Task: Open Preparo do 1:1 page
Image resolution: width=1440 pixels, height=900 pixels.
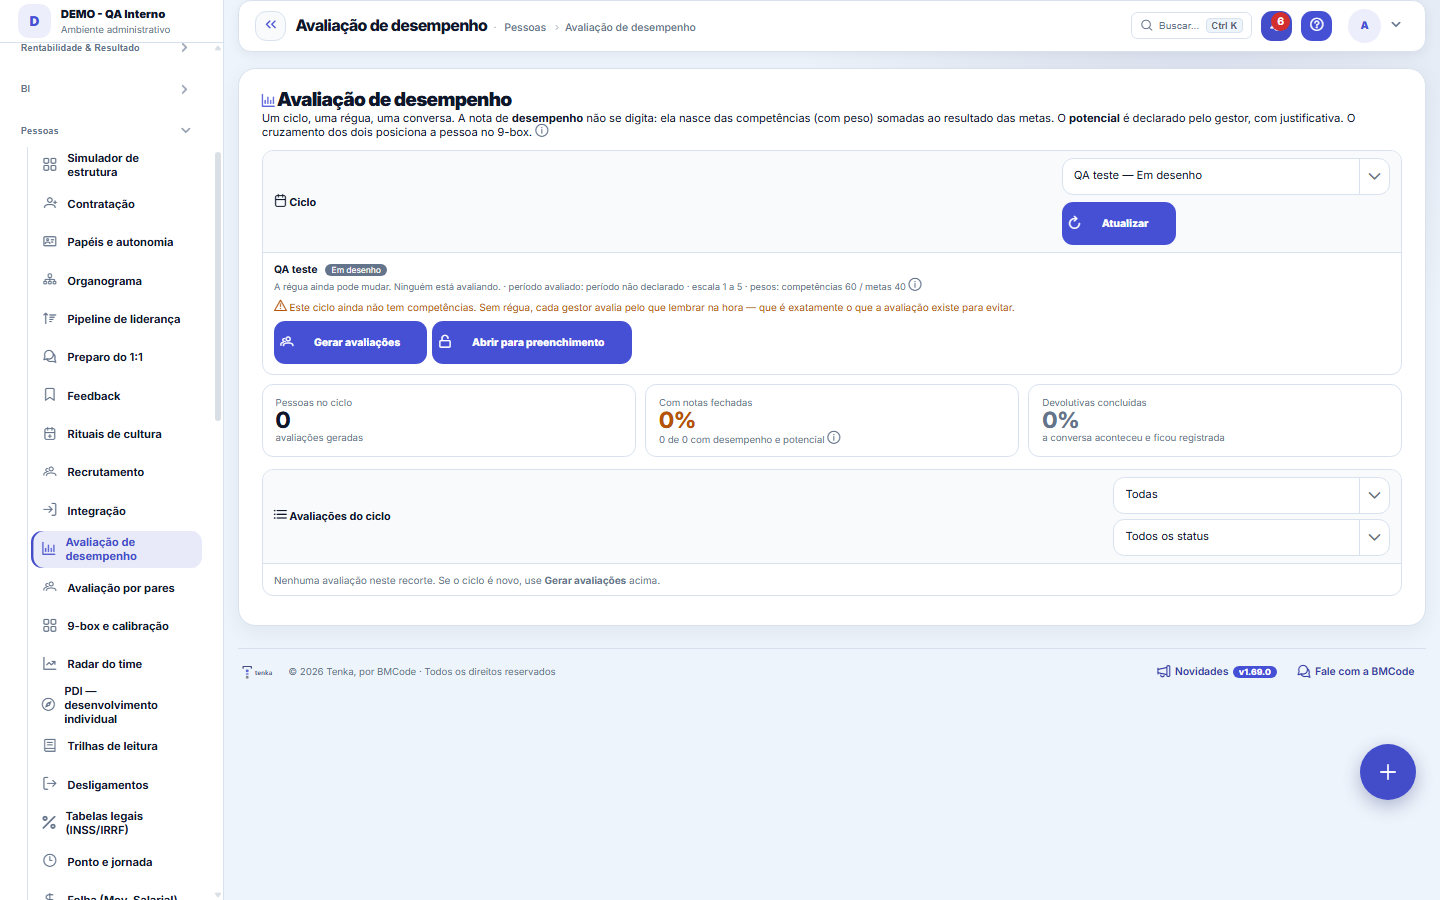Action: pyautogui.click(x=117, y=357)
